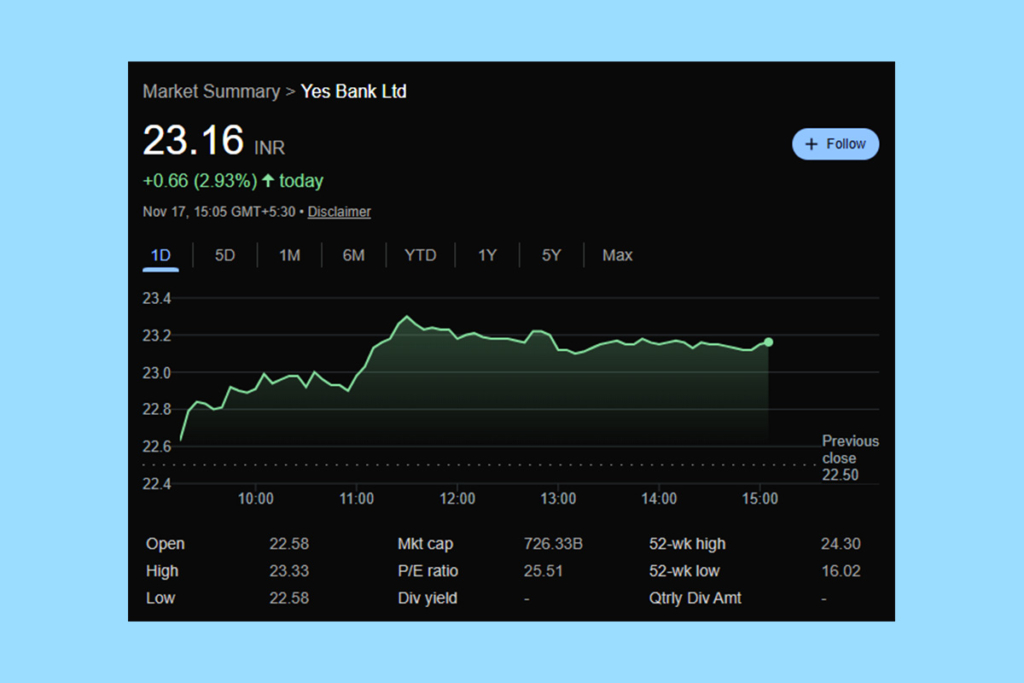
Task: Switch to the 1M chart tab
Action: [x=288, y=255]
